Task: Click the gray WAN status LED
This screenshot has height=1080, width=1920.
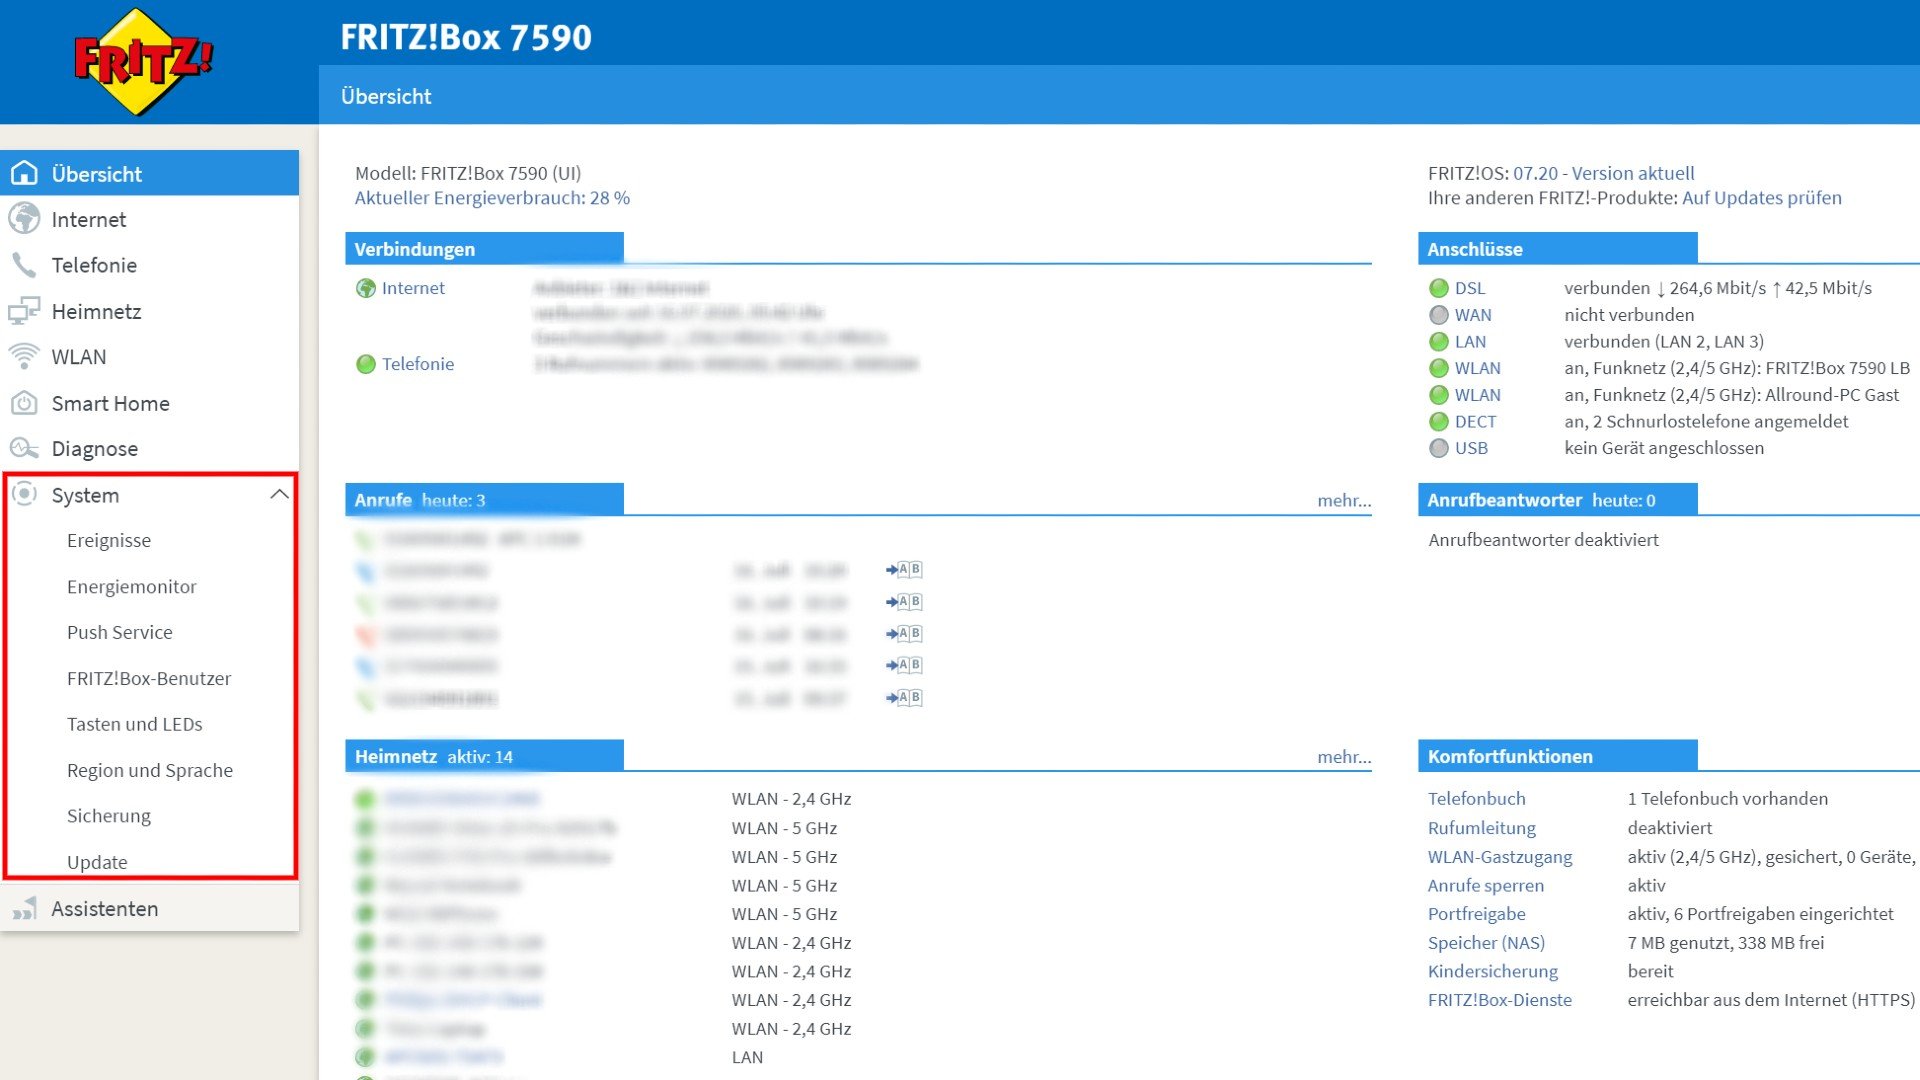Action: pyautogui.click(x=1439, y=315)
